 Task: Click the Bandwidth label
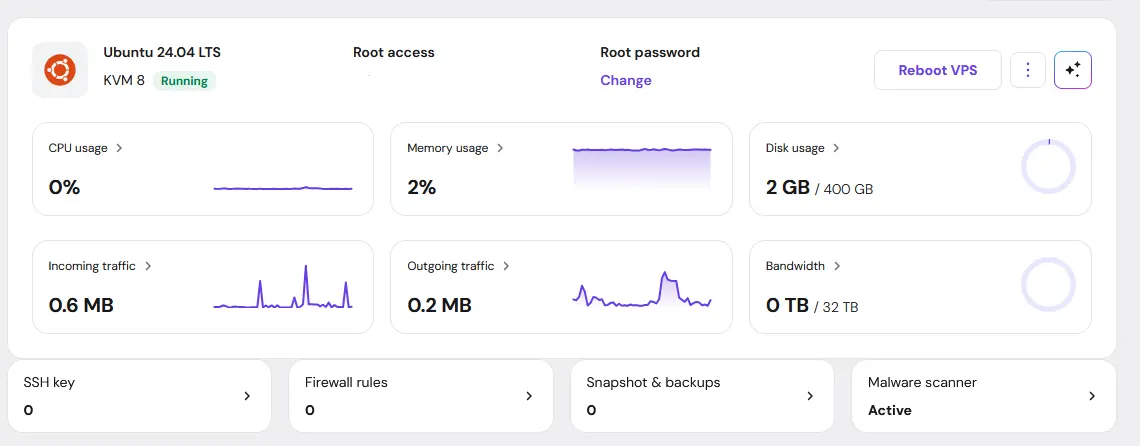795,266
